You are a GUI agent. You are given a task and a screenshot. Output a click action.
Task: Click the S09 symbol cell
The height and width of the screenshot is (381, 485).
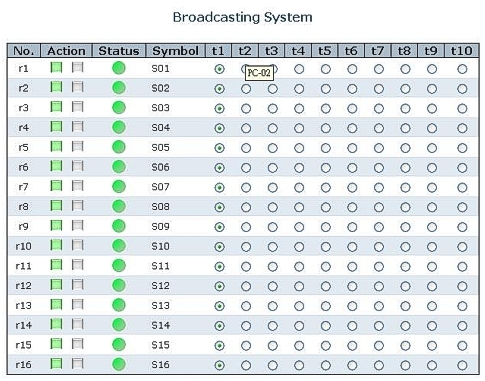(x=161, y=227)
